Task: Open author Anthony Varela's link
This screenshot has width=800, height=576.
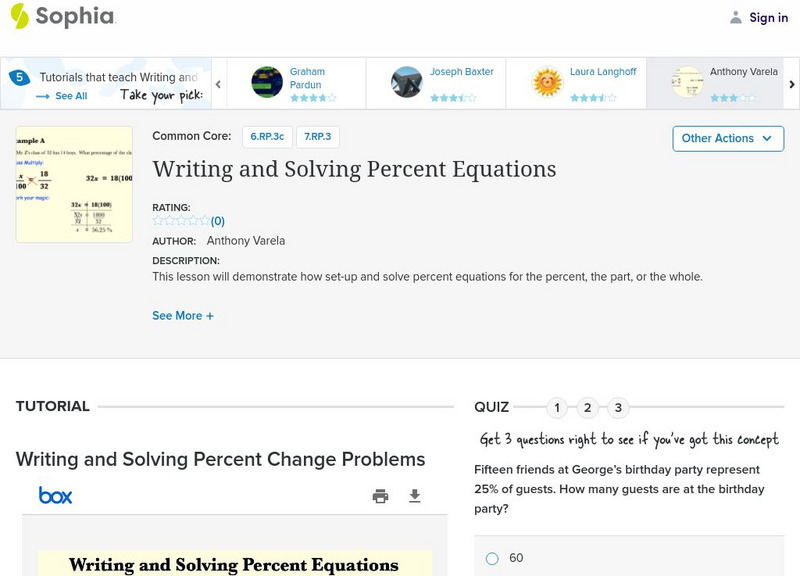Action: pyautogui.click(x=246, y=241)
